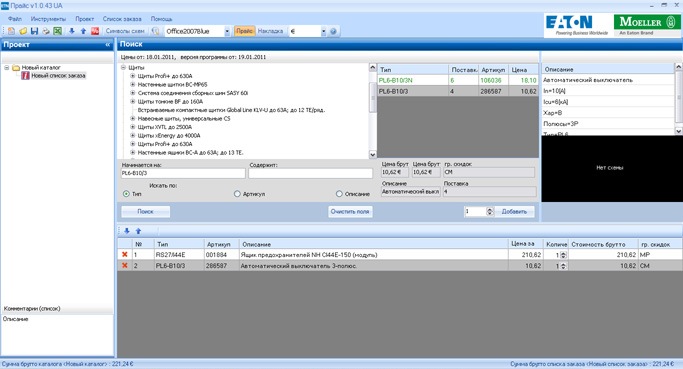
Task: Open the Список заказа menu
Action: pyautogui.click(x=122, y=19)
